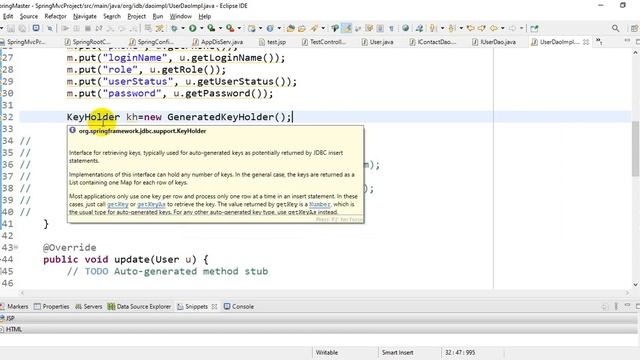Open the Markers view tab
This screenshot has height=360, width=640.
[14, 306]
